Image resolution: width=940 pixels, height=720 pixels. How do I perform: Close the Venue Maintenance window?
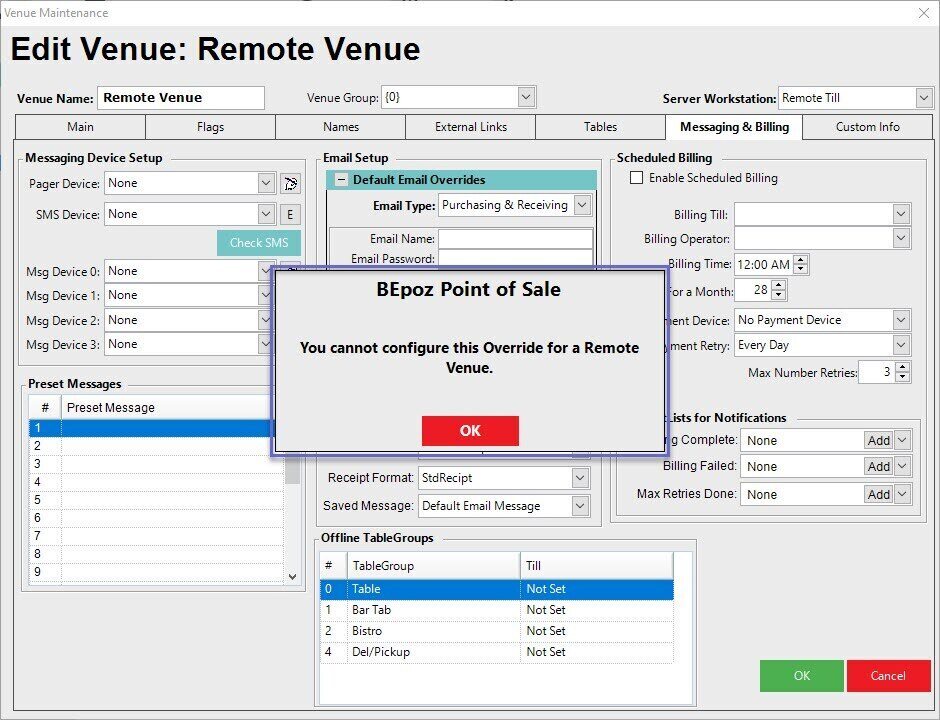coord(922,13)
